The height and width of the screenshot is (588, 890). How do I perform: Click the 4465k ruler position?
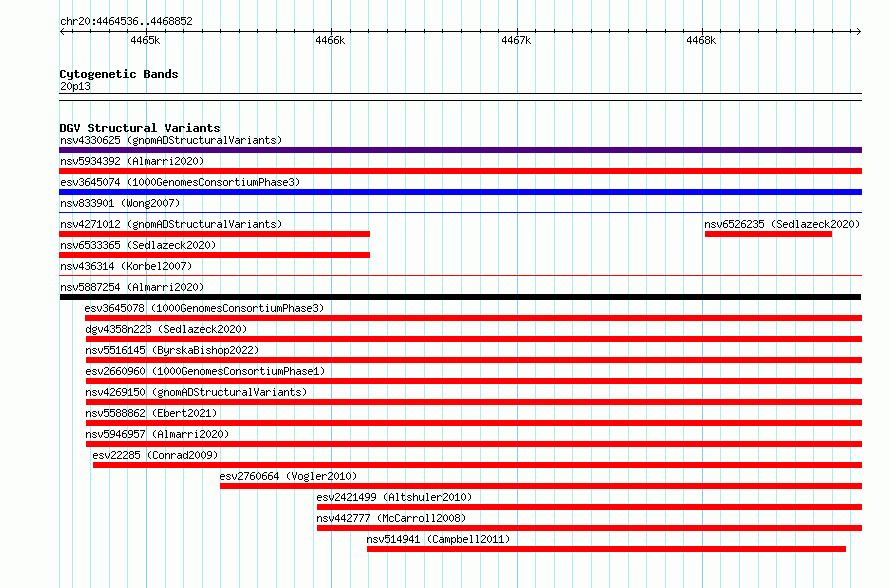click(145, 40)
